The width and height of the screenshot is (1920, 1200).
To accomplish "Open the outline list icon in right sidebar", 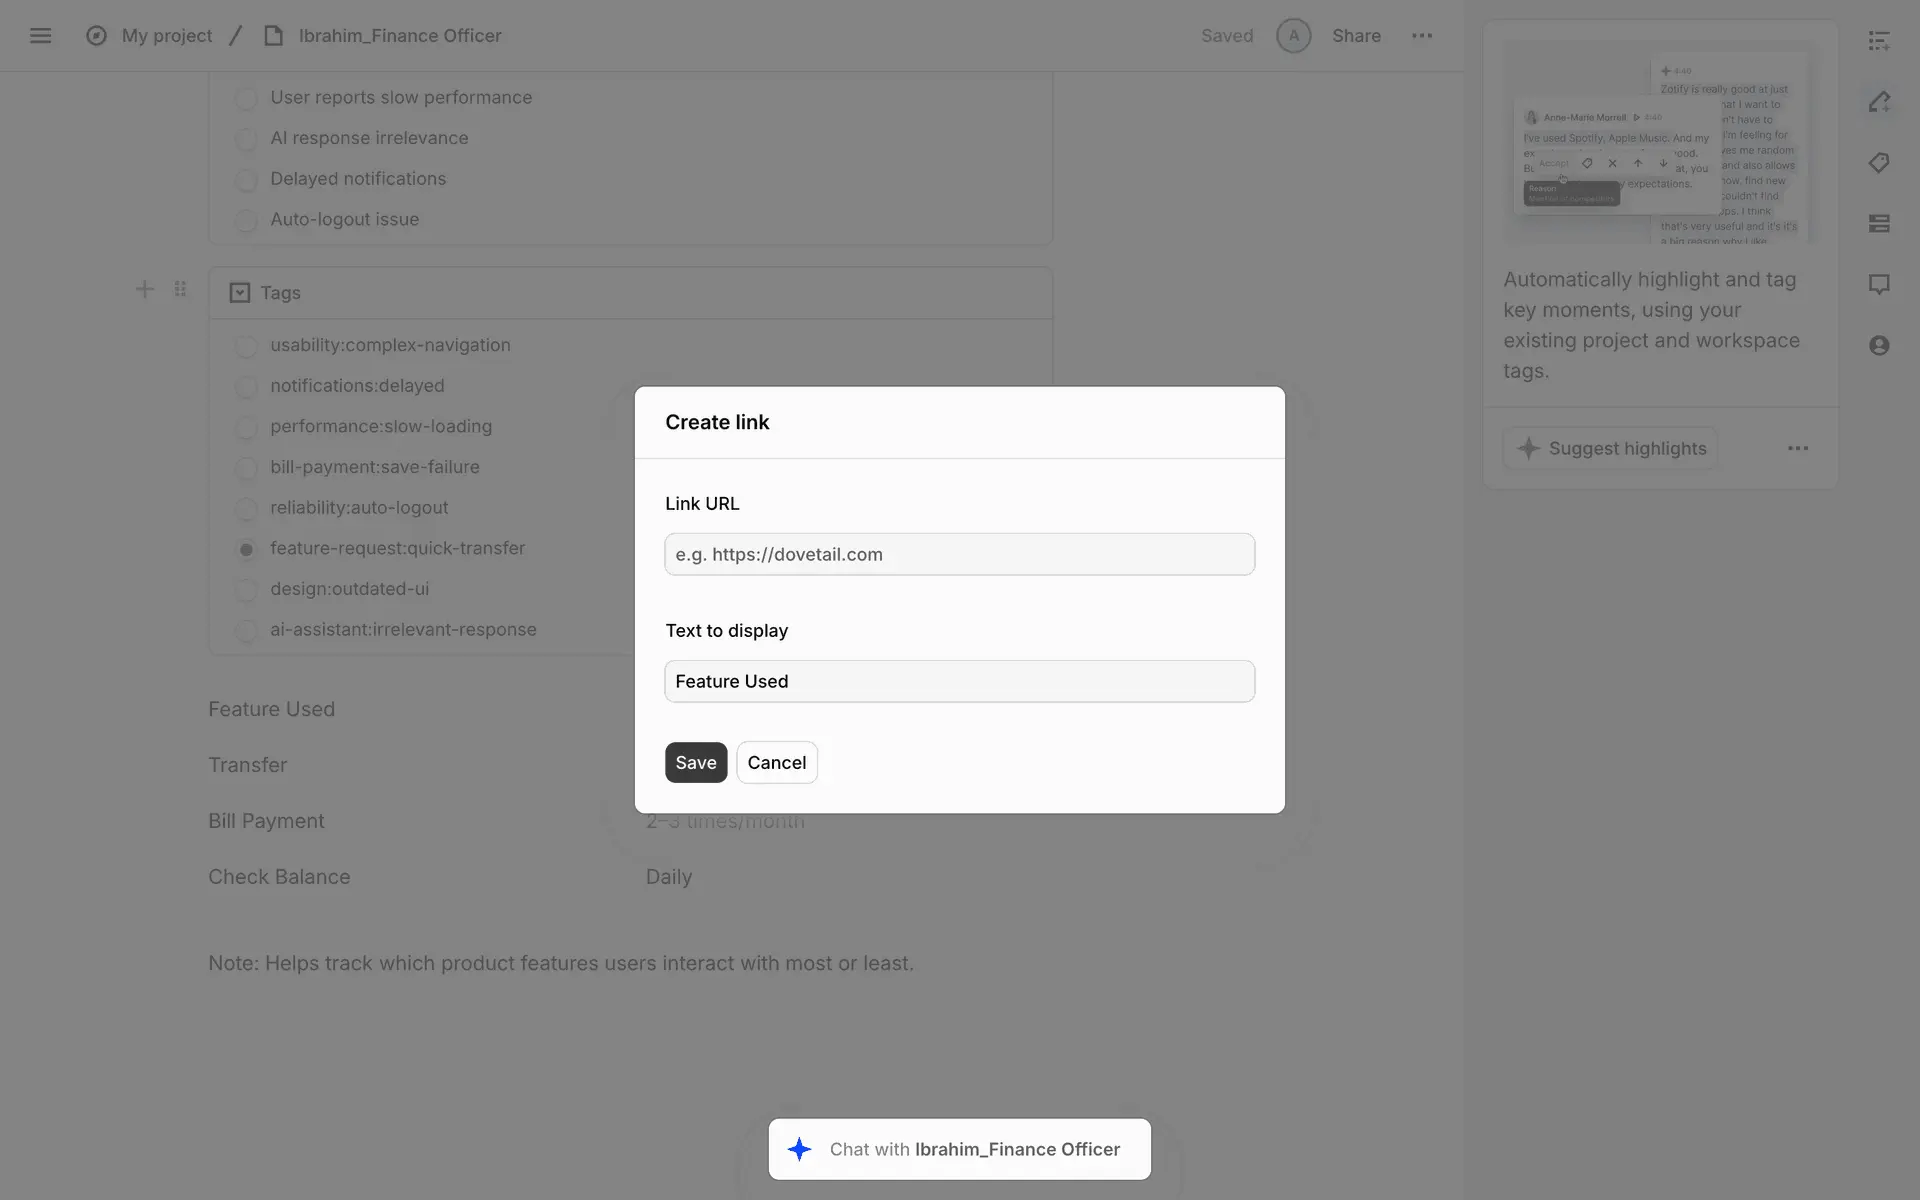I will 1879,41.
